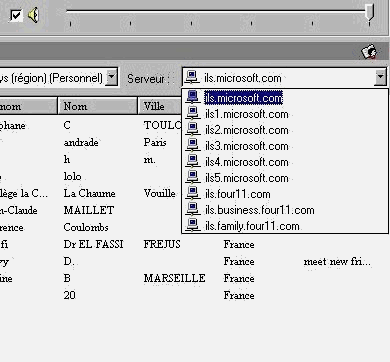
Task: Click the Serveur combo box field
Action: (284, 77)
